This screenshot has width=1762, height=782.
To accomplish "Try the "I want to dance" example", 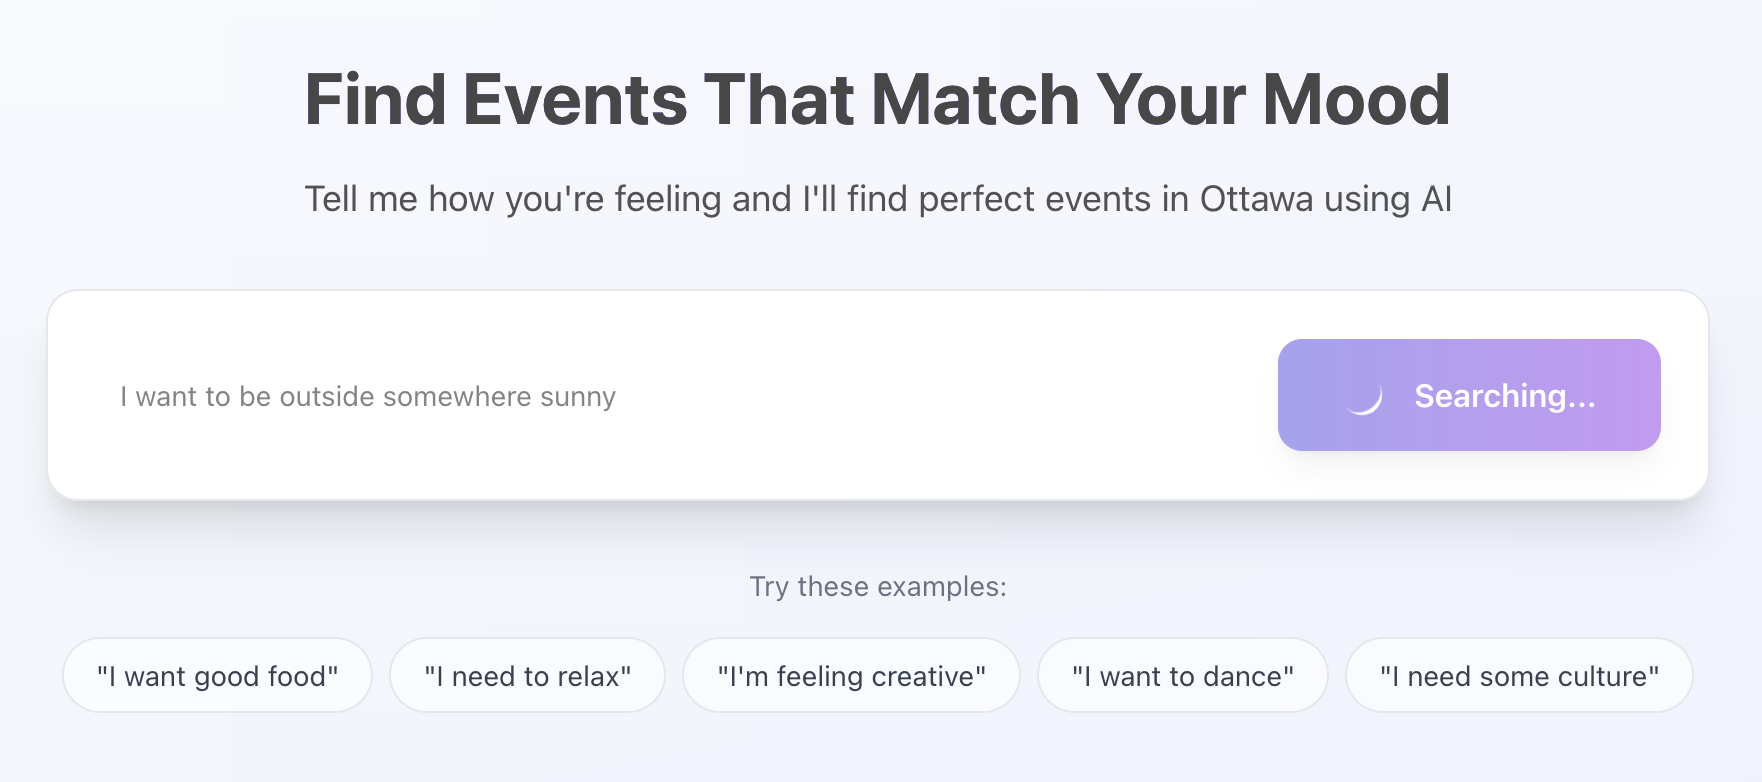I will coord(1182,676).
